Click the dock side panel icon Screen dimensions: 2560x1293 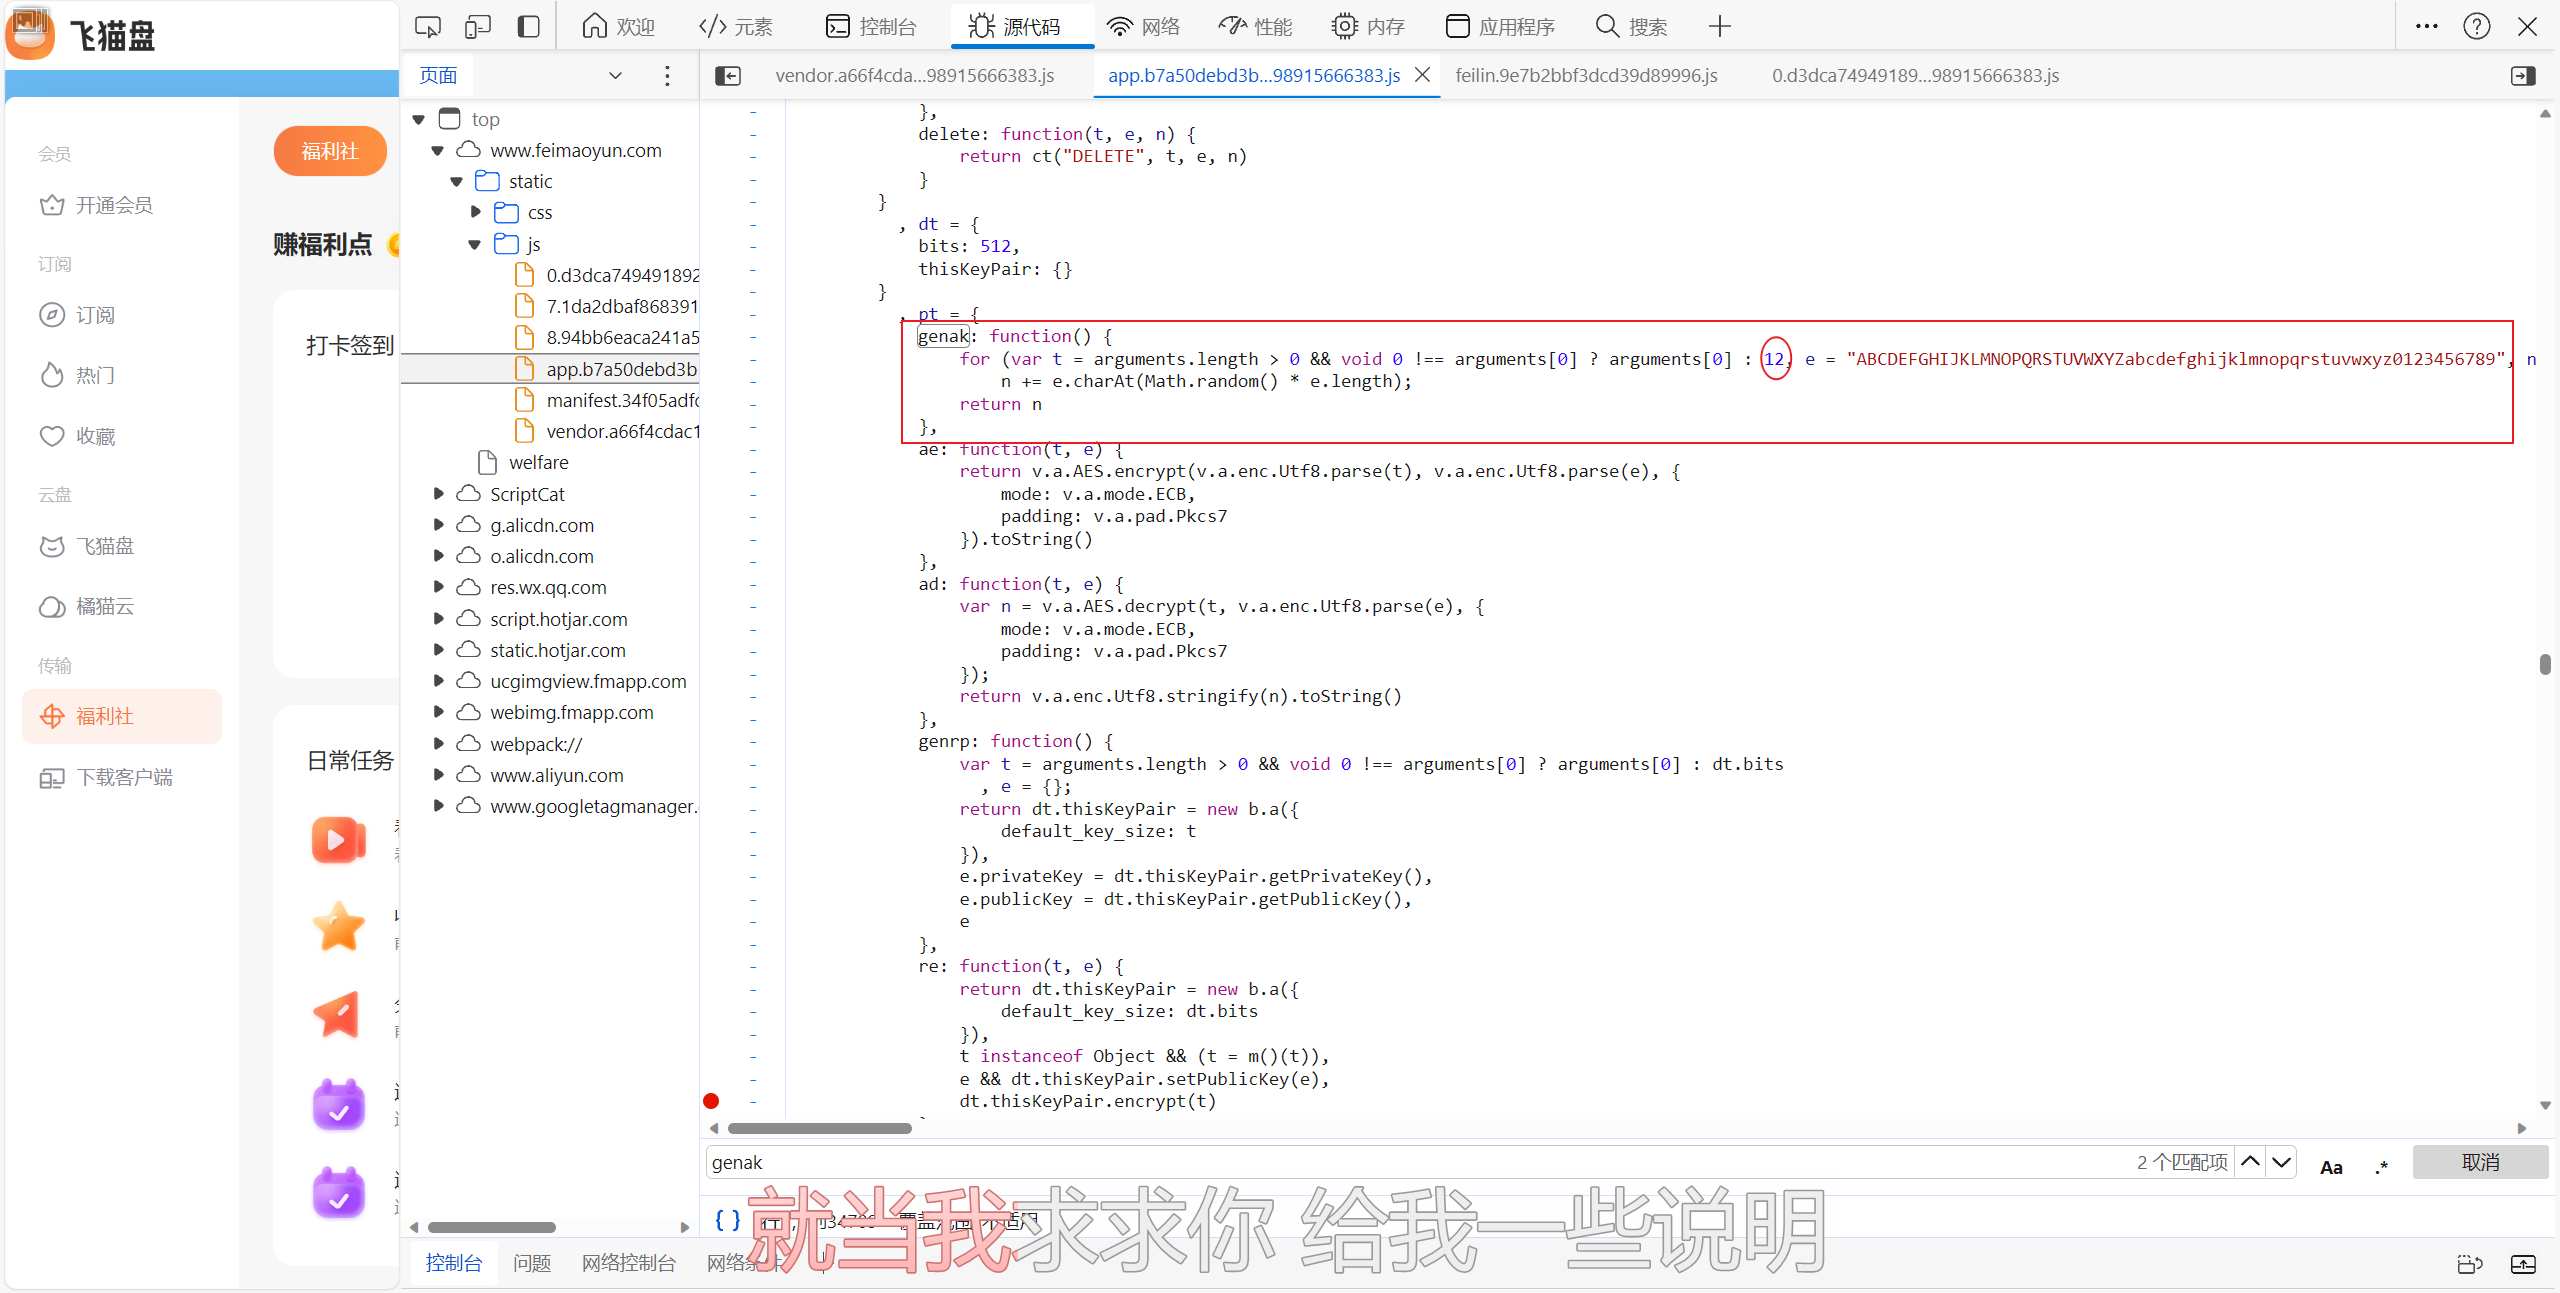point(528,27)
